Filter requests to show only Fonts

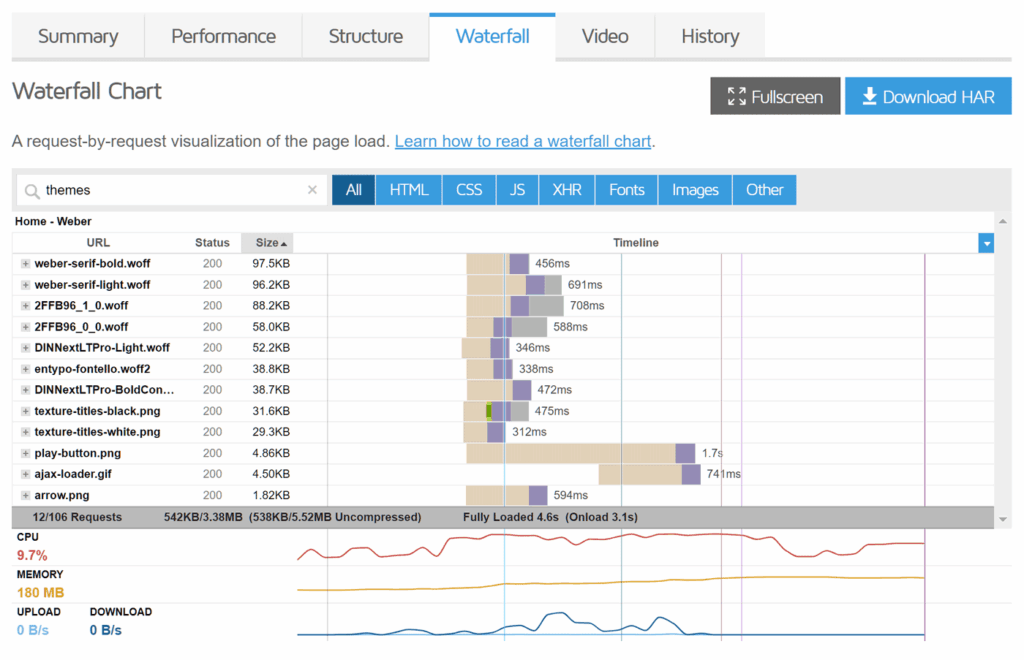pos(625,189)
